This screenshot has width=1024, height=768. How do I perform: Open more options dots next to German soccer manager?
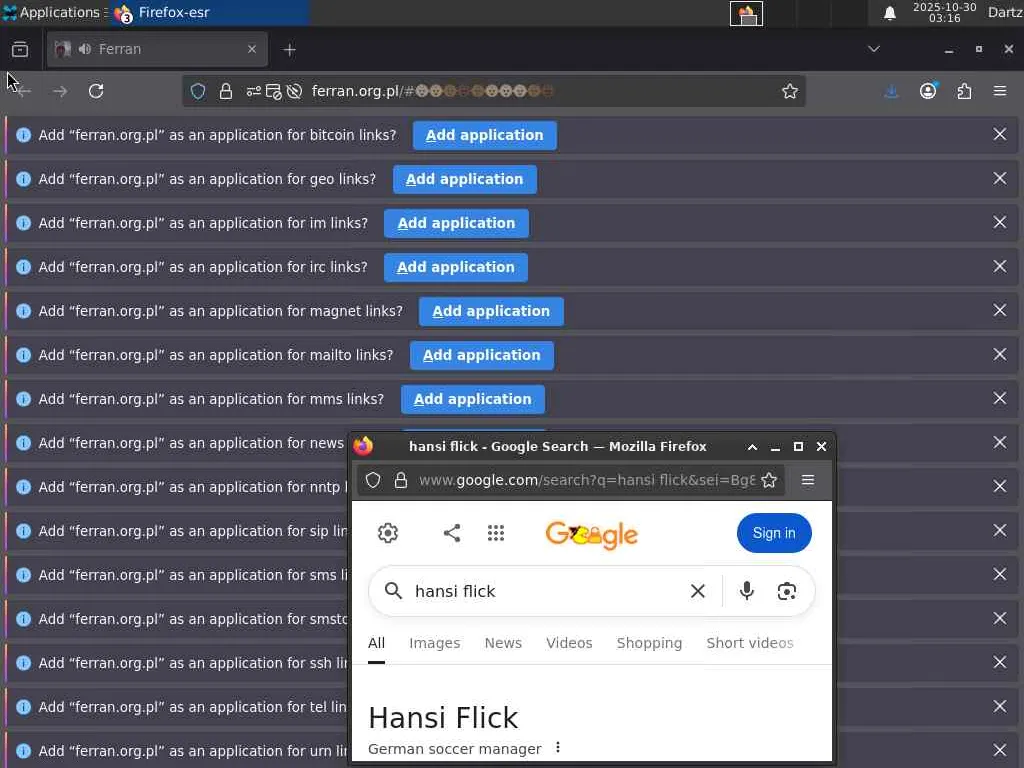[x=558, y=748]
